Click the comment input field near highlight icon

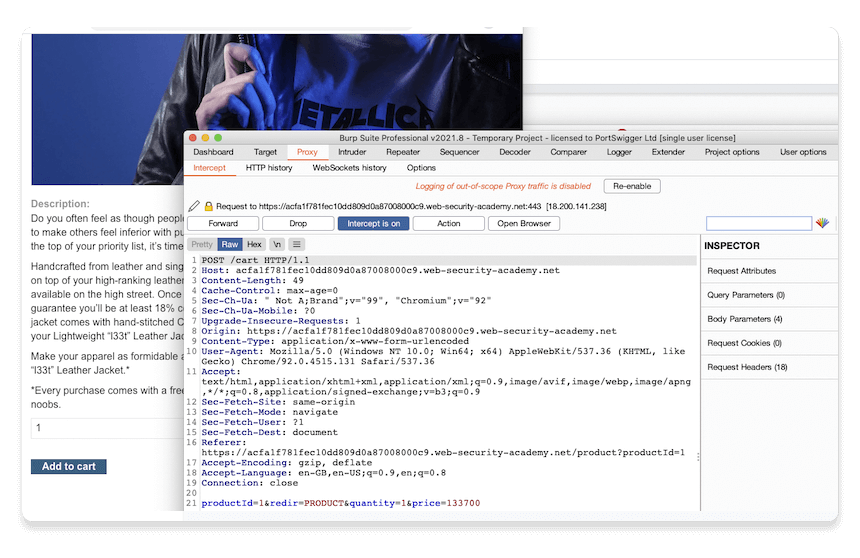pyautogui.click(x=759, y=223)
